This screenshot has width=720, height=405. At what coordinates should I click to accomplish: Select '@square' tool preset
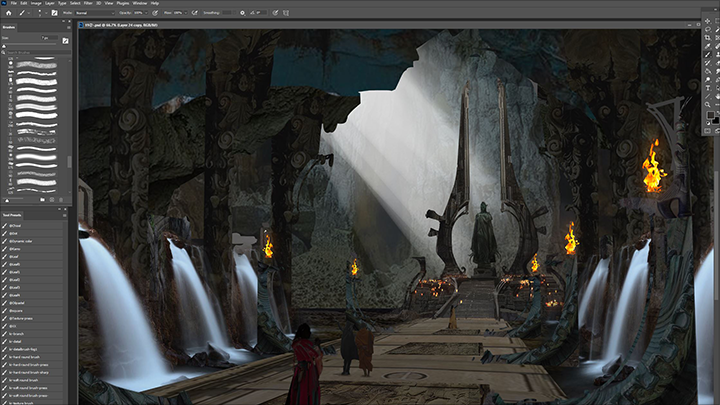click(32, 311)
